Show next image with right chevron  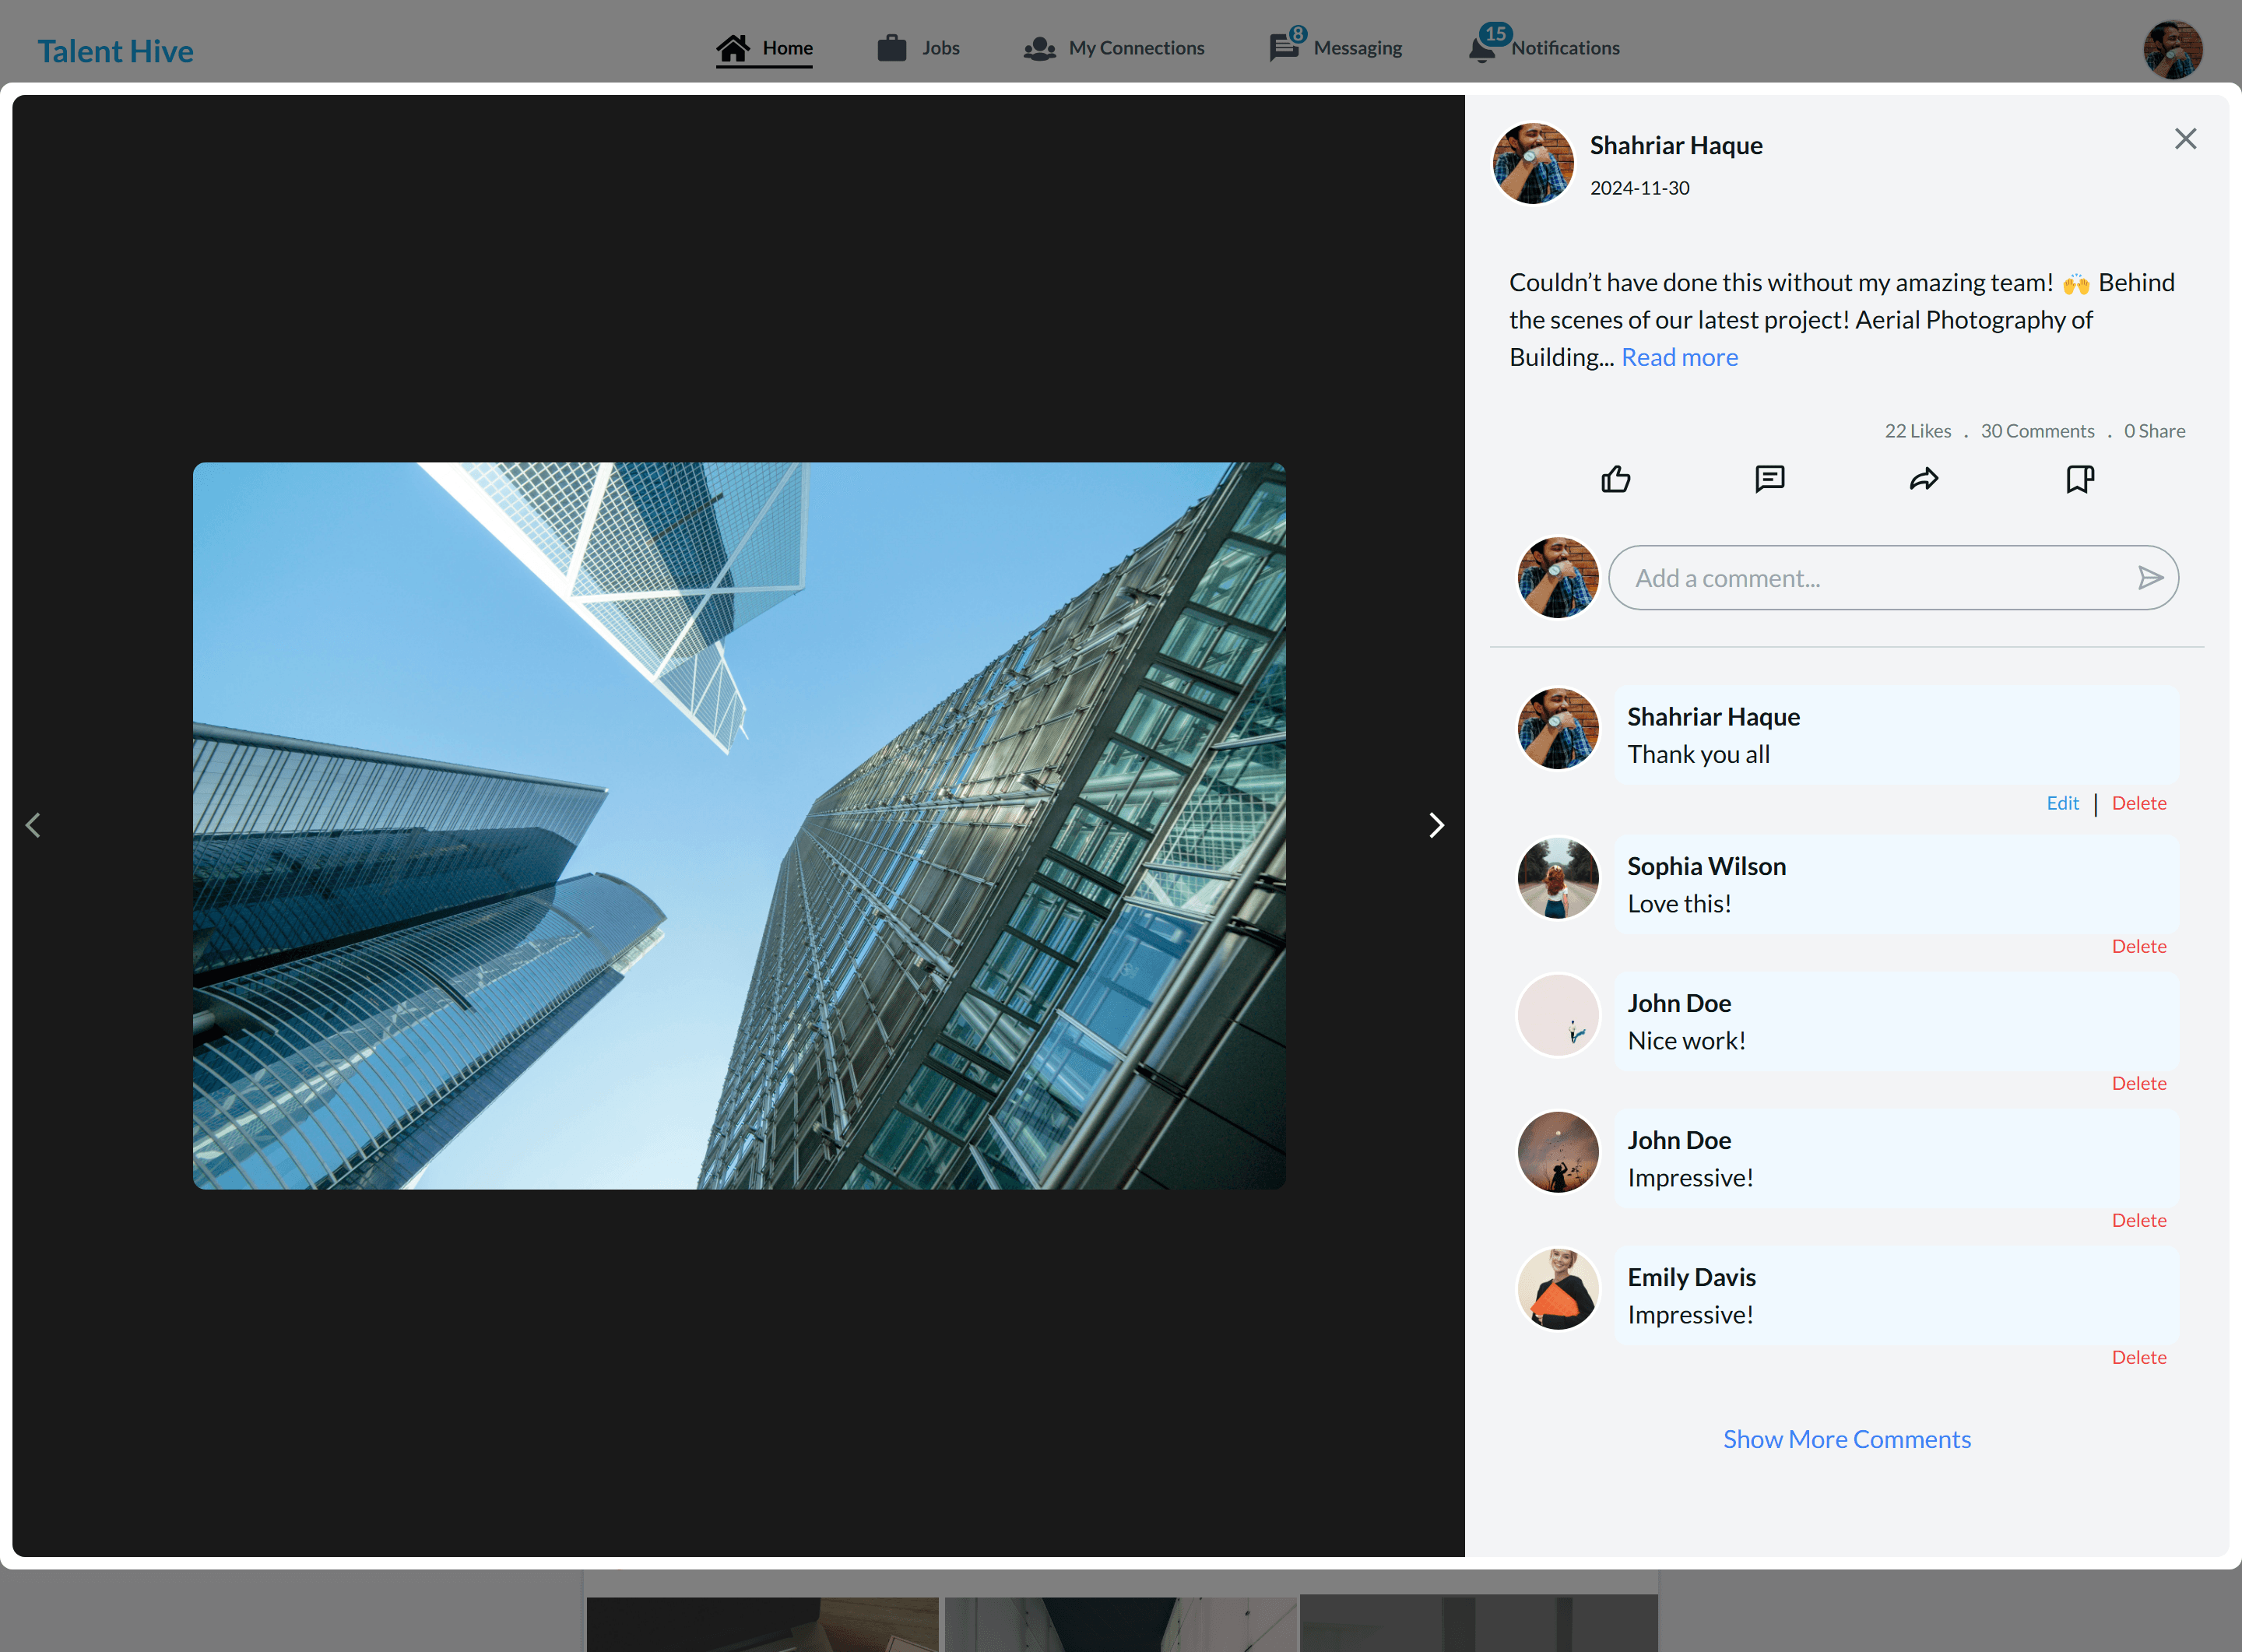1436,825
